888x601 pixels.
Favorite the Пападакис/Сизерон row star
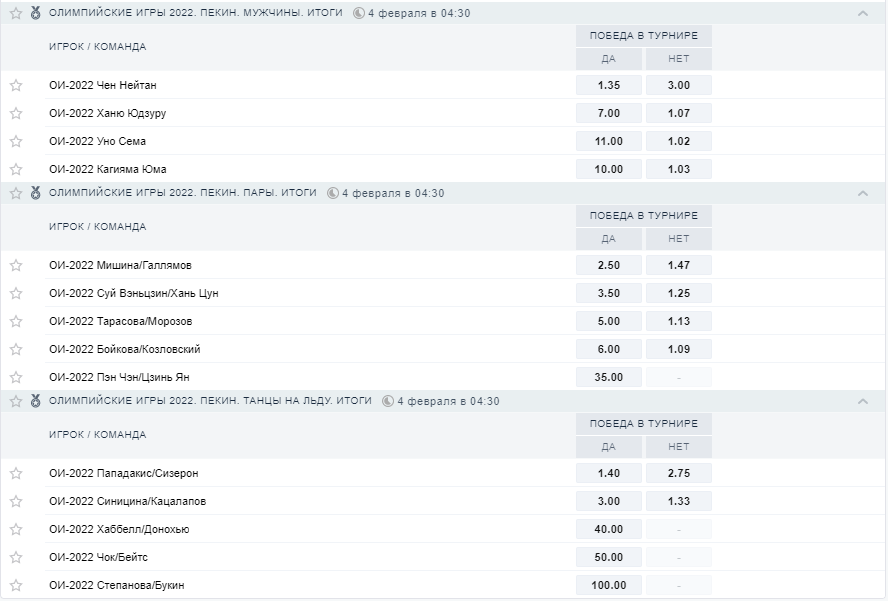click(x=16, y=473)
